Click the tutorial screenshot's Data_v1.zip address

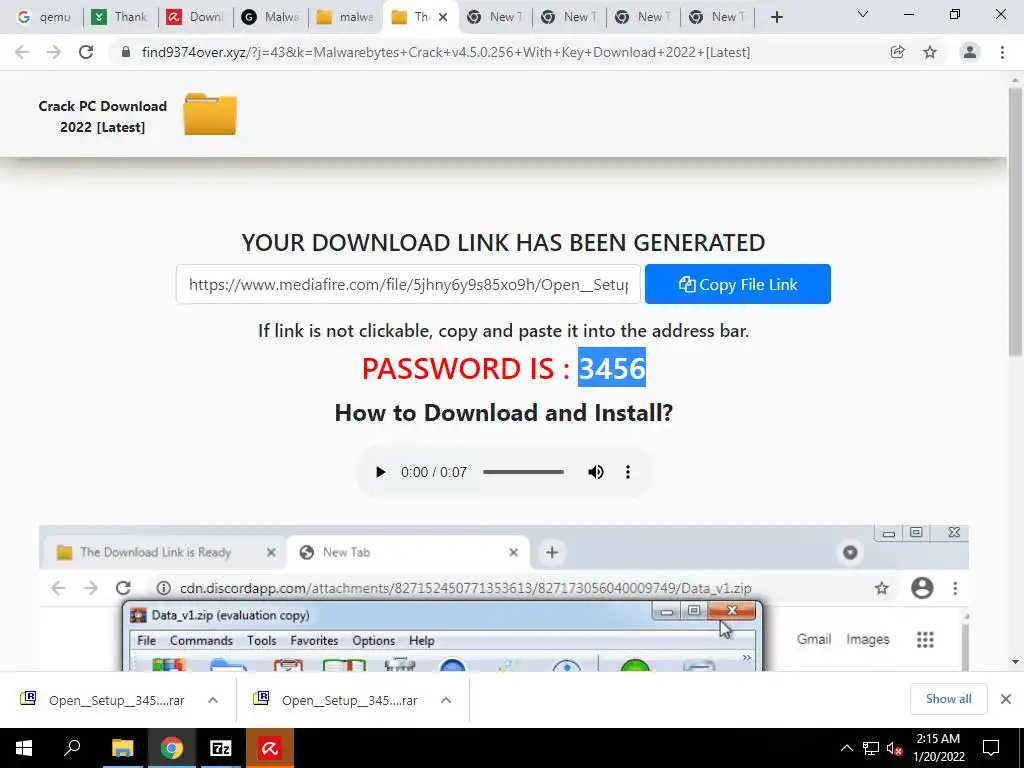(x=465, y=588)
